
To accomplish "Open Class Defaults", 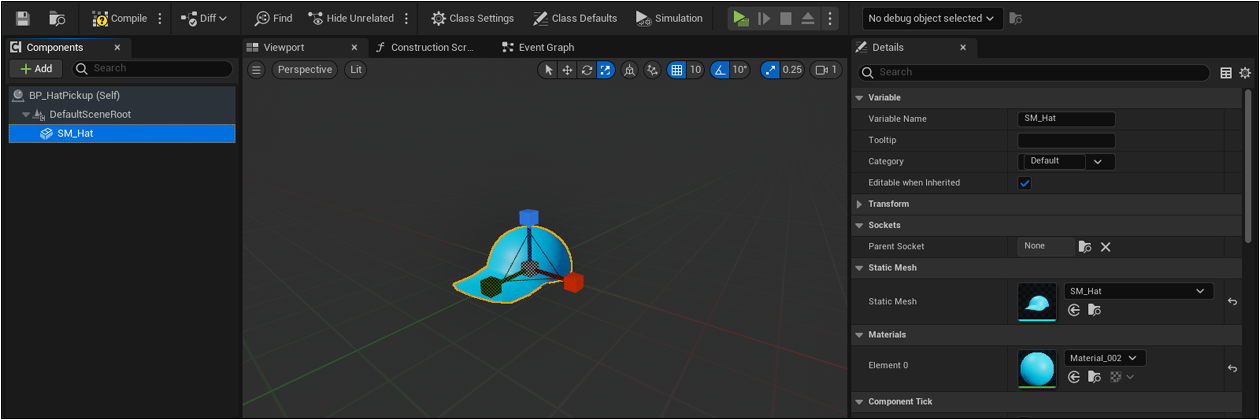I will point(575,18).
